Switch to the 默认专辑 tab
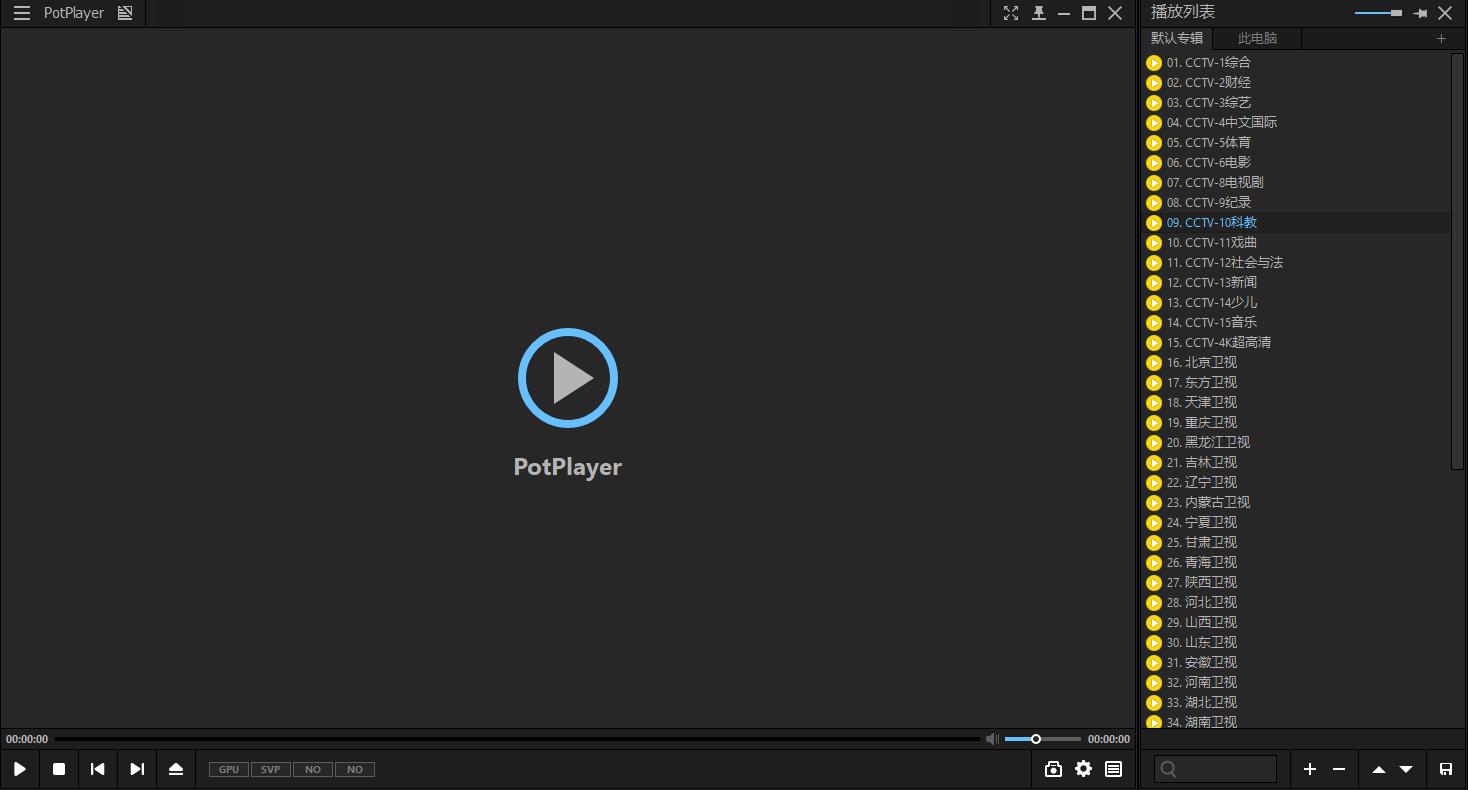This screenshot has width=1468, height=790. click(x=1177, y=38)
